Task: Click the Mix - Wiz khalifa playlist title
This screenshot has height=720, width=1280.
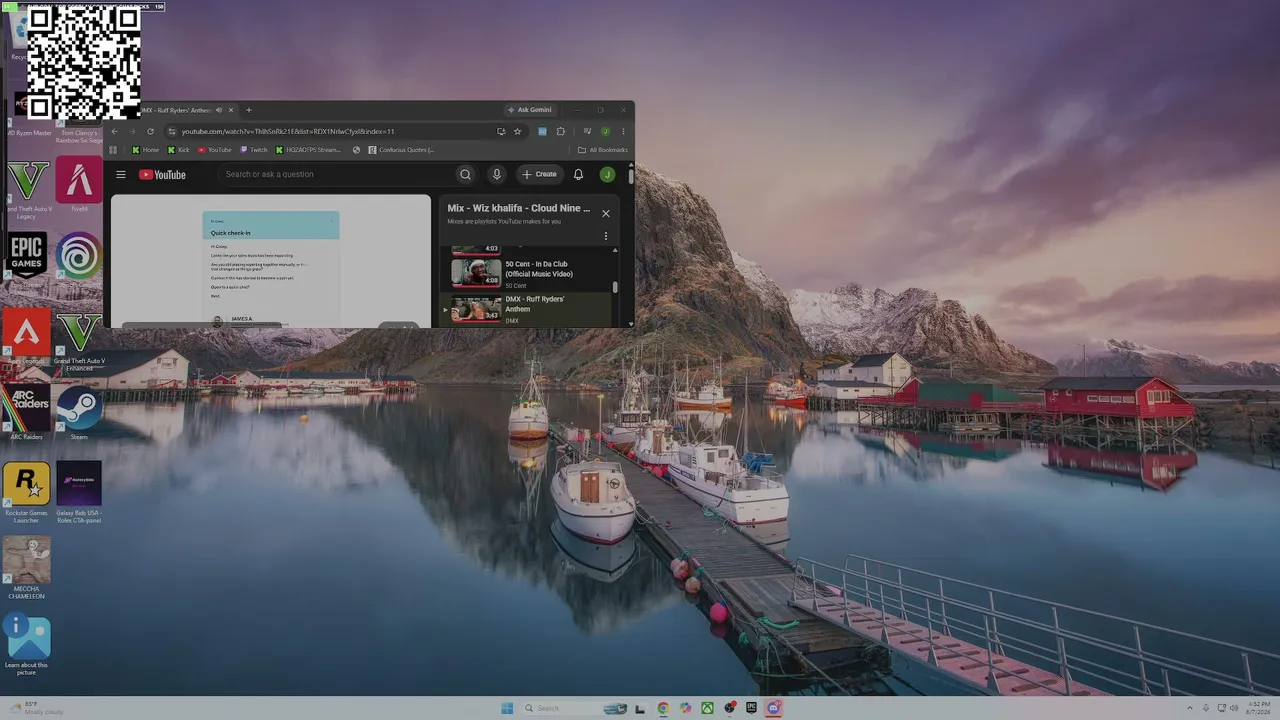Action: pyautogui.click(x=519, y=208)
